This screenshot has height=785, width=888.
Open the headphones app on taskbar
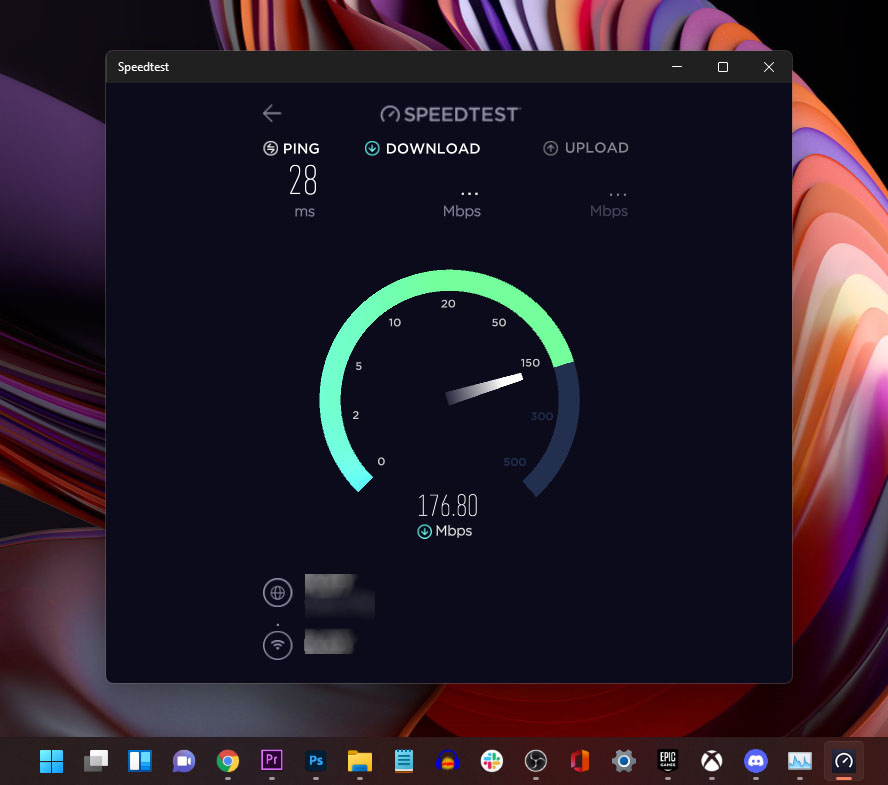447,761
